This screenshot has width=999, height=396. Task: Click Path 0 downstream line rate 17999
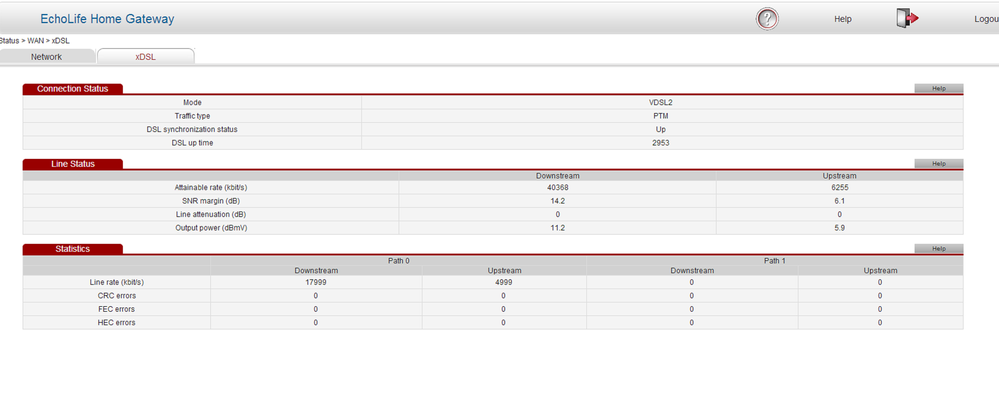[x=316, y=282]
